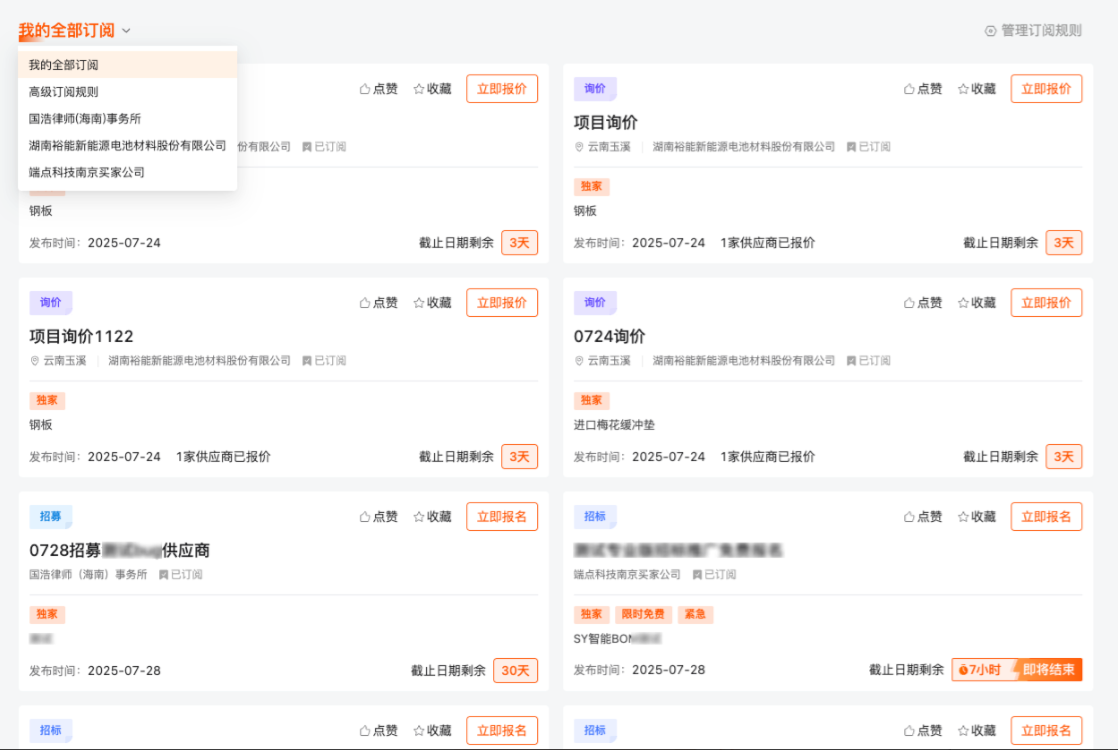Favorite the 0724询价 listing via its star

click(961, 302)
